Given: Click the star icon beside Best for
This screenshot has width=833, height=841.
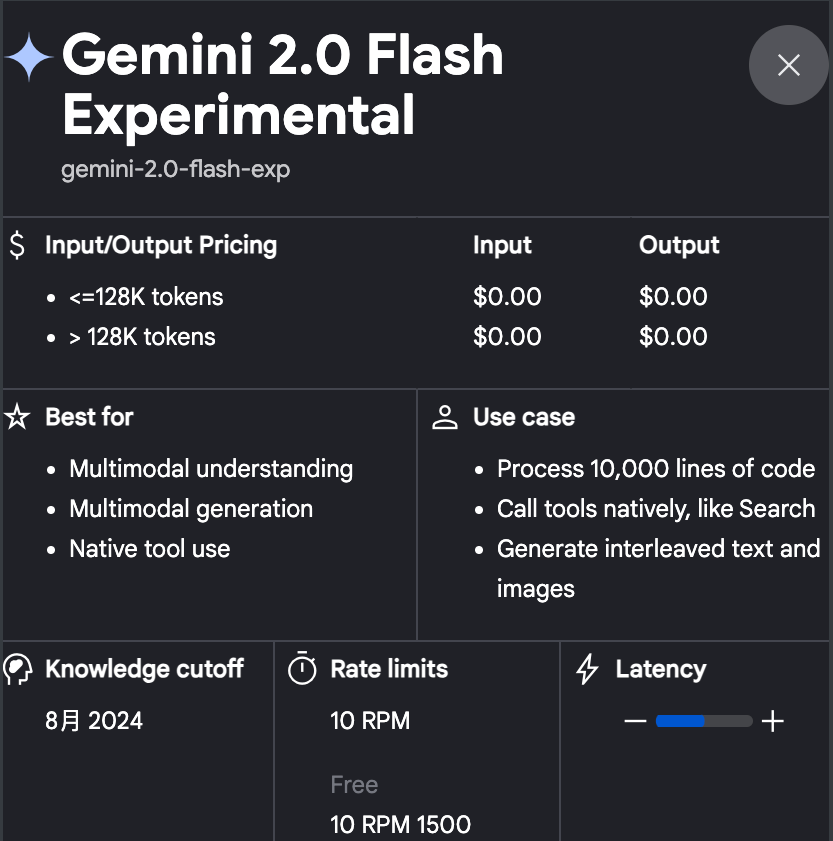Looking at the screenshot, I should click(x=18, y=417).
